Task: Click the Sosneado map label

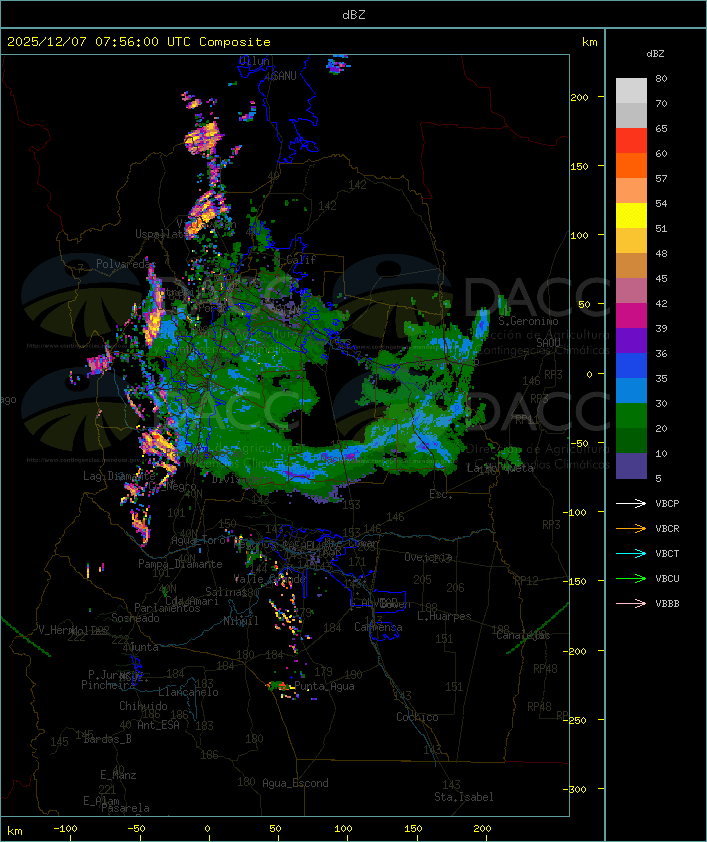Action: click(x=135, y=618)
